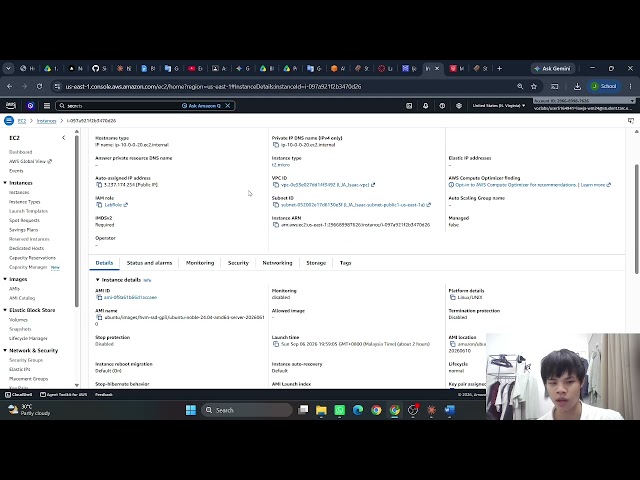
Task: Copy the Instance ARN
Action: (276, 225)
